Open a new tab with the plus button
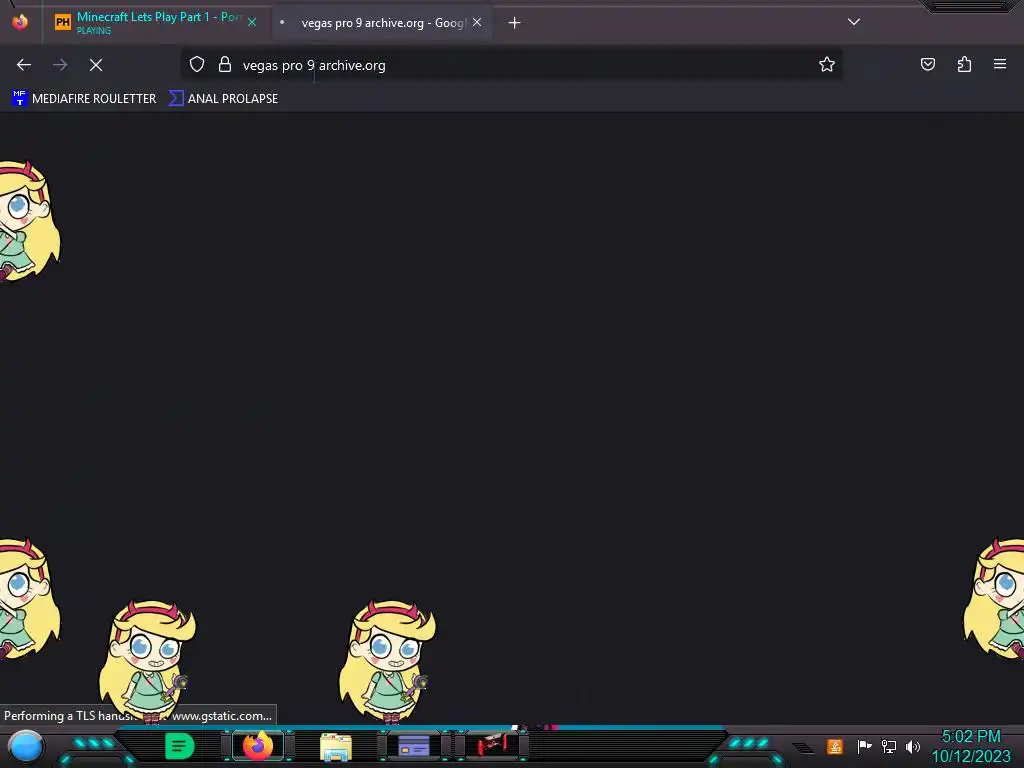This screenshot has height=768, width=1024. coord(515,23)
